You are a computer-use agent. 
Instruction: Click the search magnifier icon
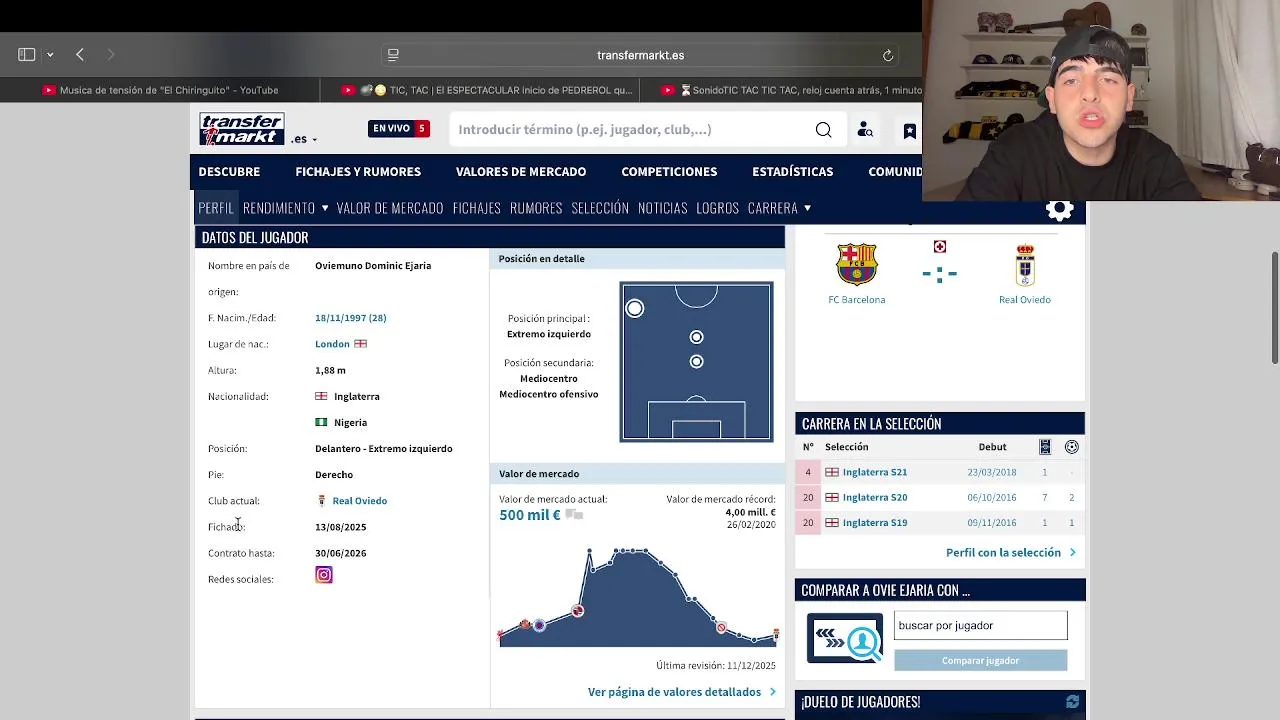pyautogui.click(x=823, y=130)
